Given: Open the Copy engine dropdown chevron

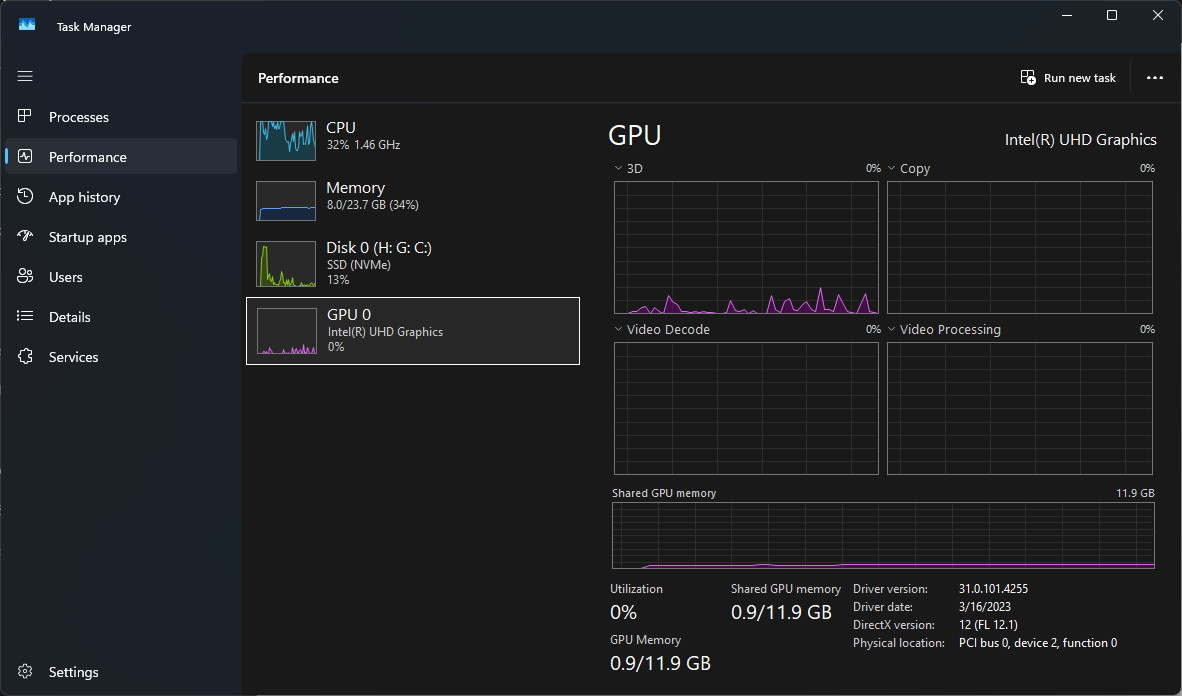Looking at the screenshot, I should click(891, 168).
